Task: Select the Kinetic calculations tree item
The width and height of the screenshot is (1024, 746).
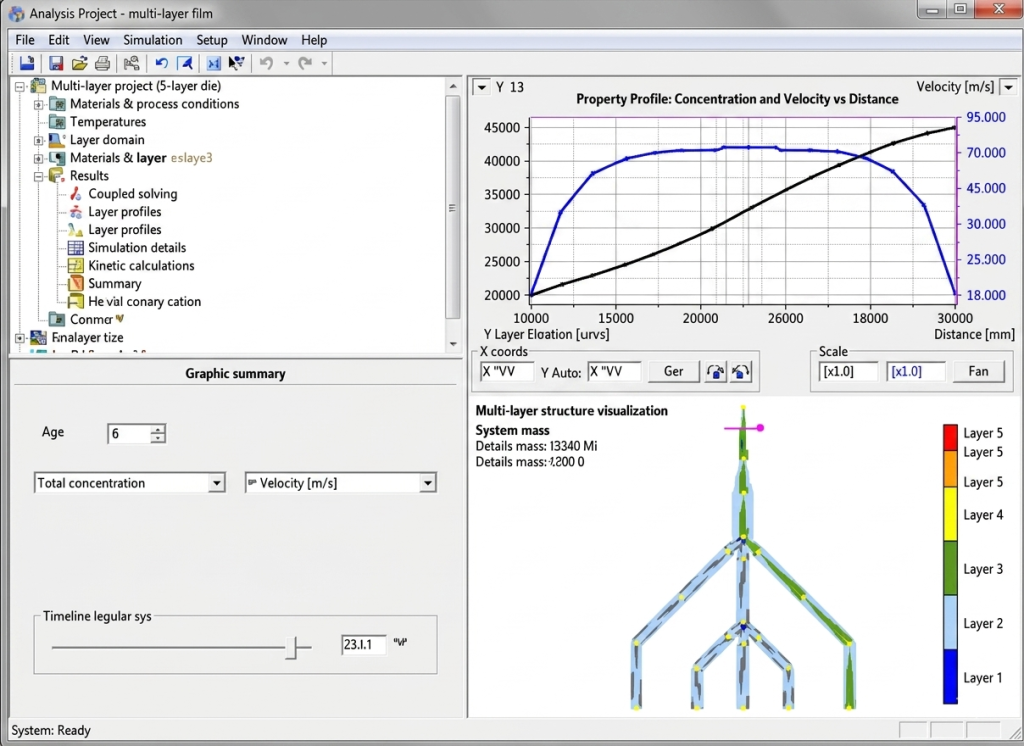Action: 141,266
